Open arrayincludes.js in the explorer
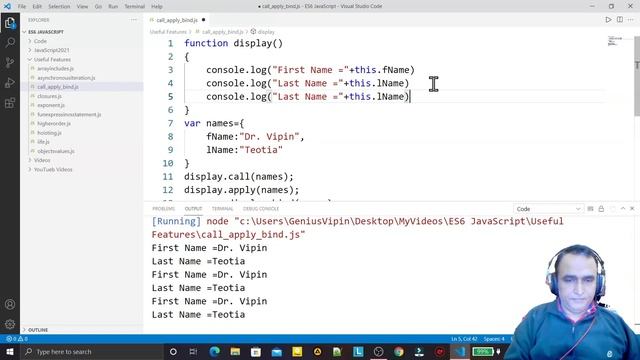Image resolution: width=640 pixels, height=360 pixels. coord(55,69)
